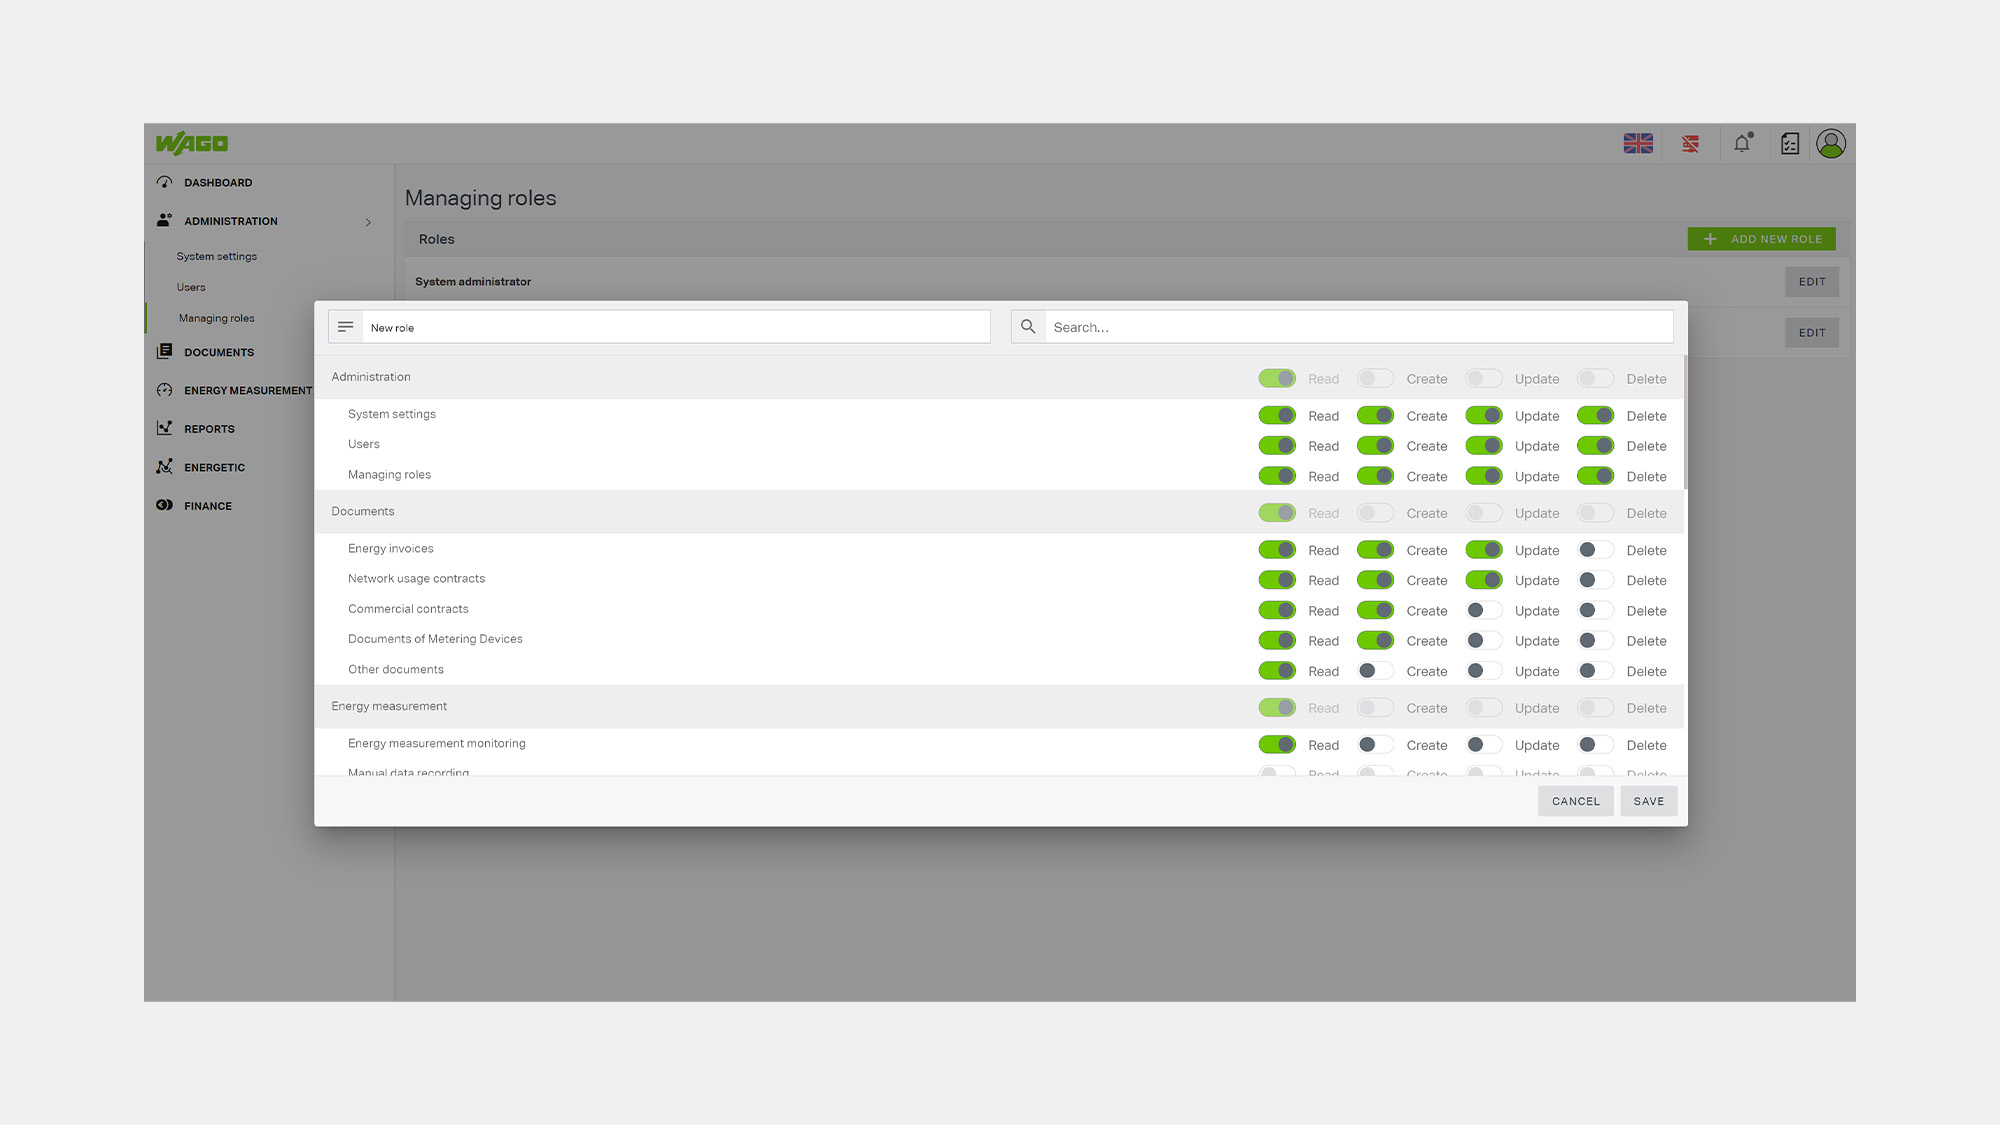2000x1125 pixels.
Task: Toggle Create for Users
Action: pyautogui.click(x=1375, y=445)
